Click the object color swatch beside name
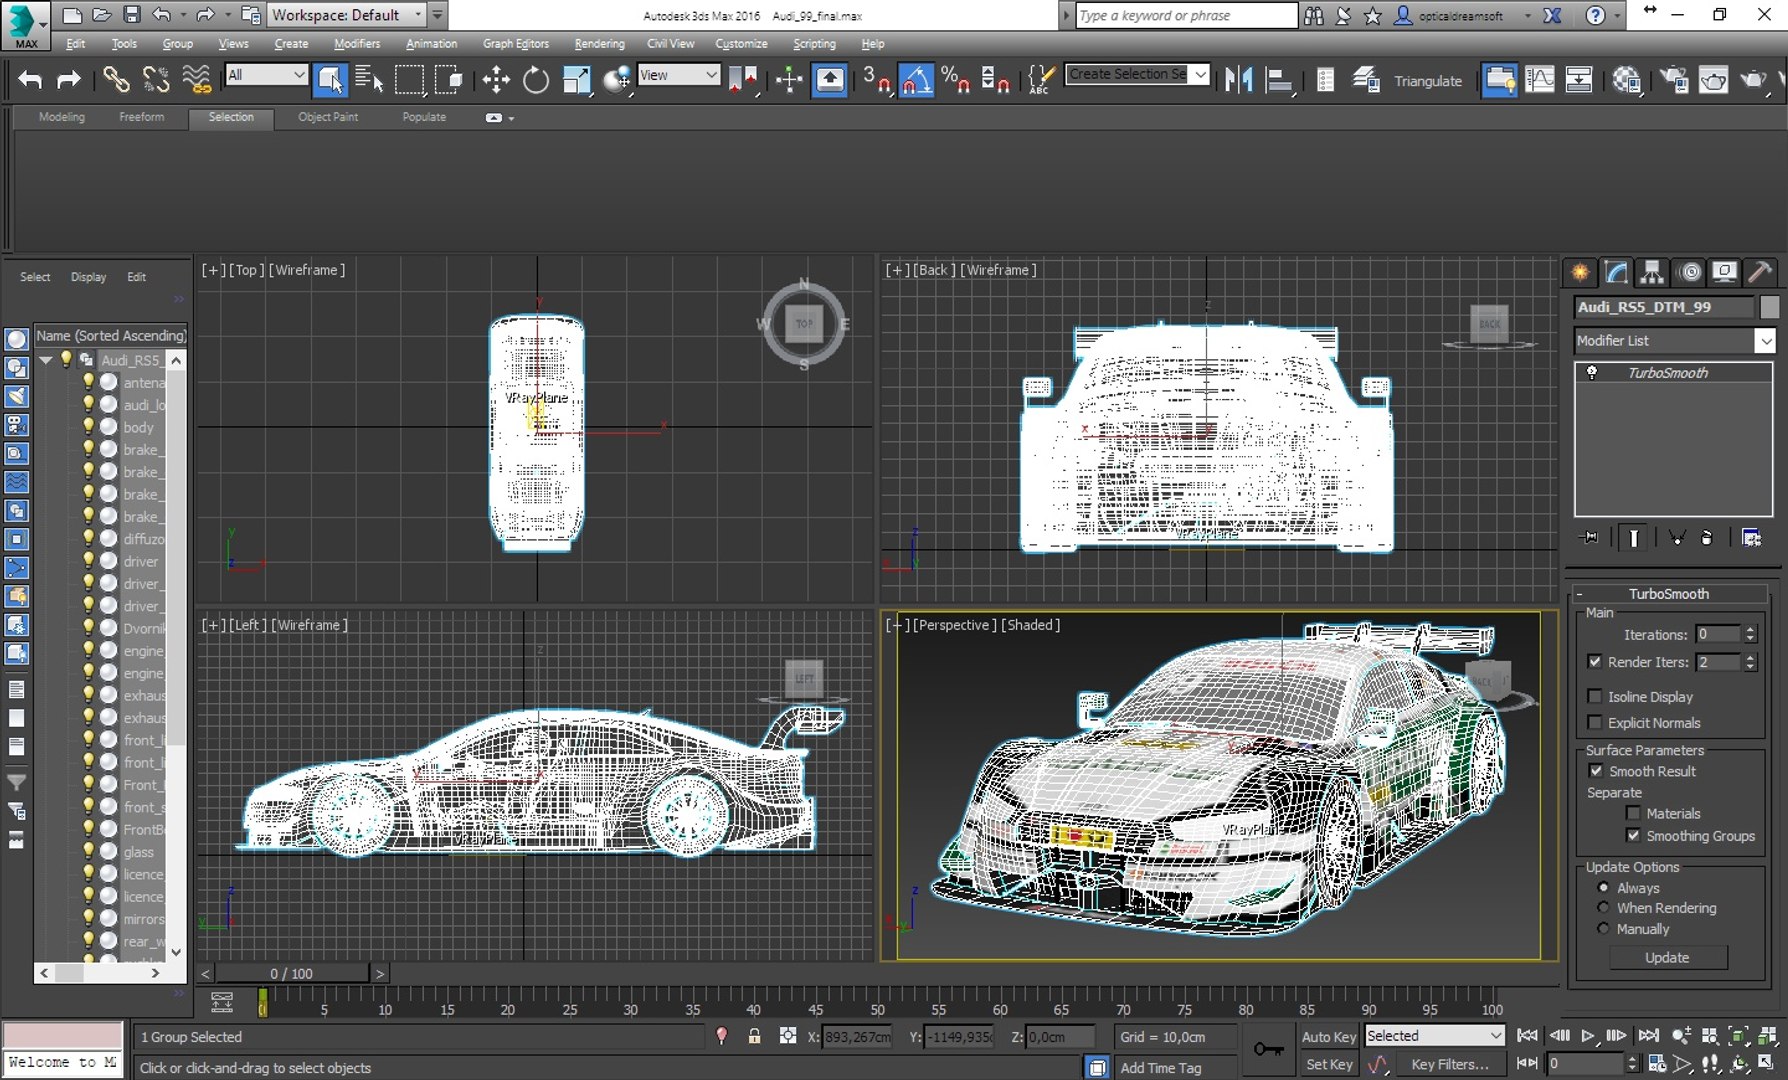 coord(1769,307)
